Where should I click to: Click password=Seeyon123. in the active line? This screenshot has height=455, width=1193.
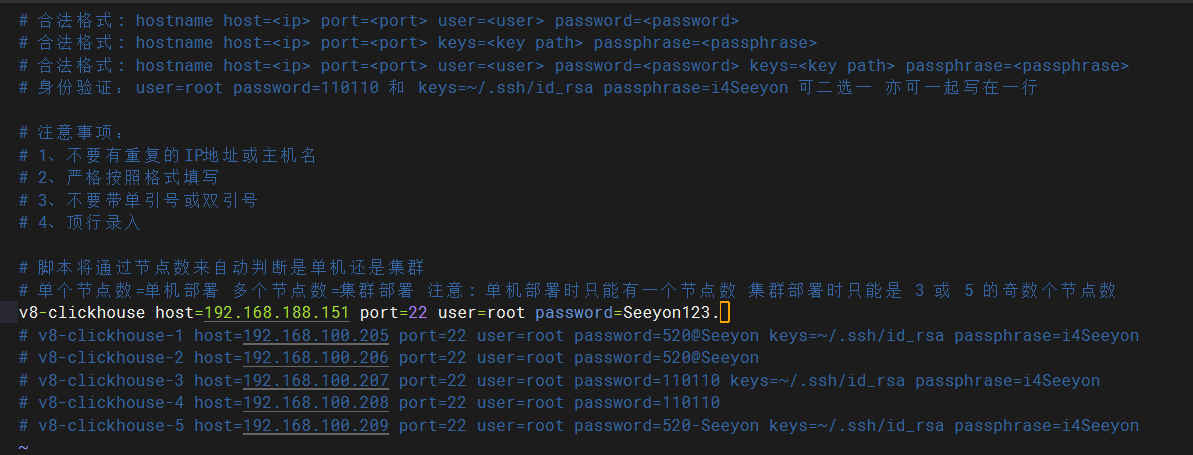click(x=624, y=313)
